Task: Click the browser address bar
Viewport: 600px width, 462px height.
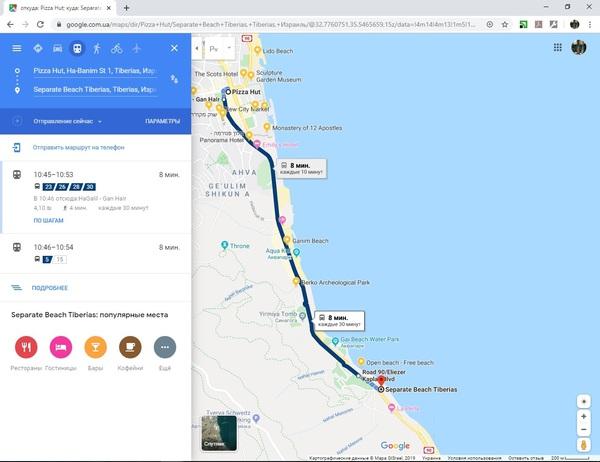Action: (270, 24)
